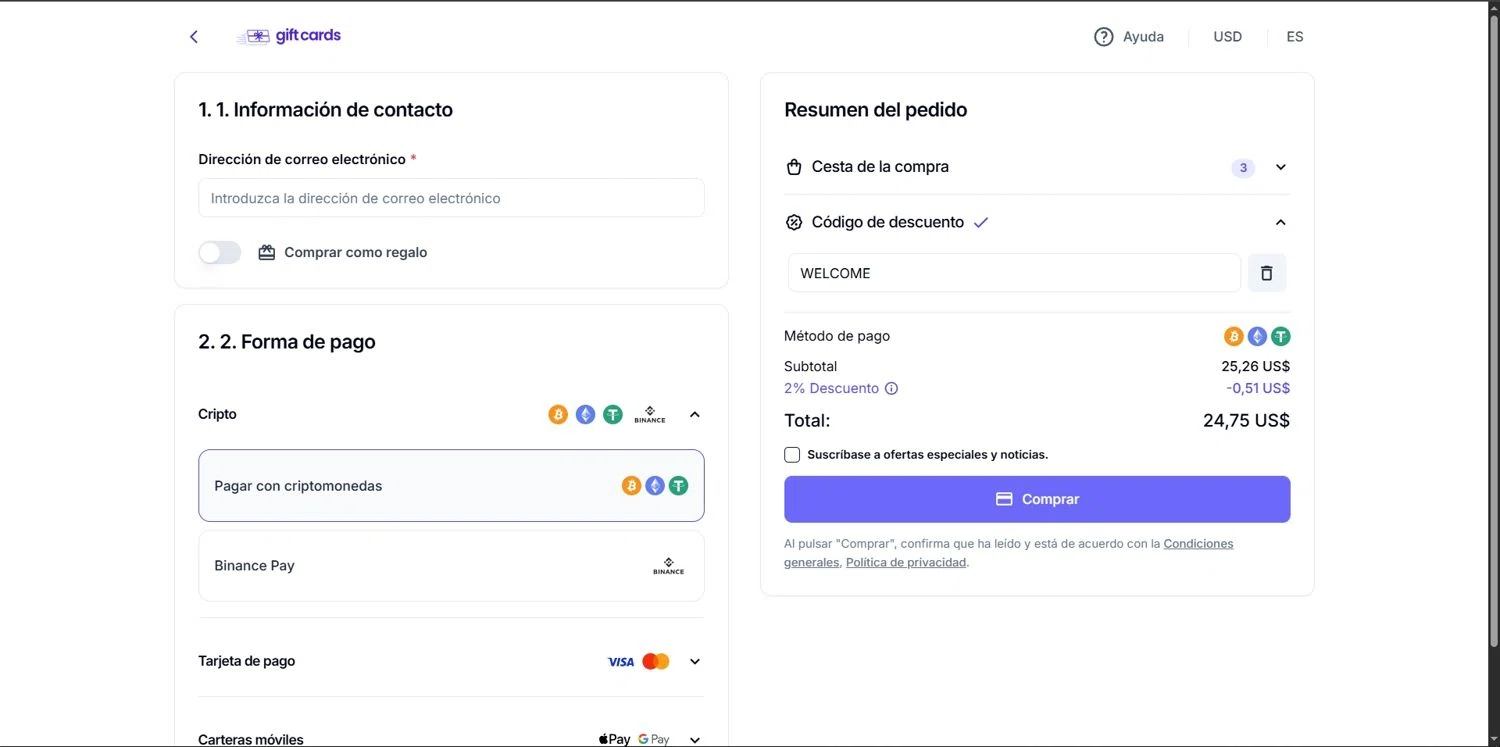Image resolution: width=1500 pixels, height=747 pixels.
Task: Check Suscríbase a ofertas especiales y noticias
Action: click(792, 454)
